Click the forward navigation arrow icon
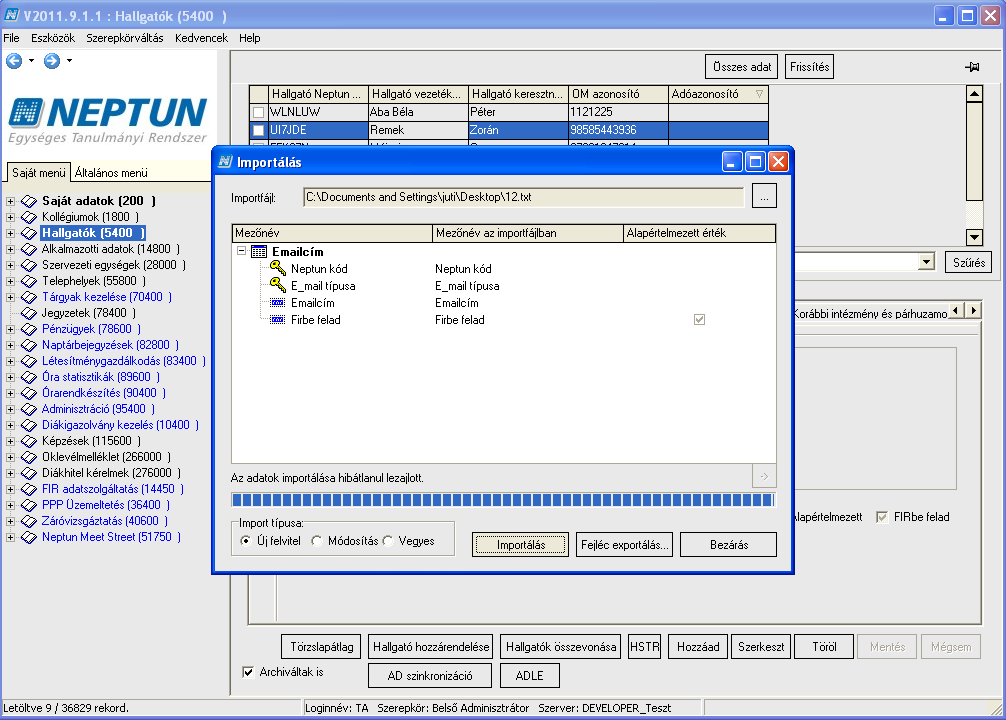The width and height of the screenshot is (1006, 720). pos(52,61)
